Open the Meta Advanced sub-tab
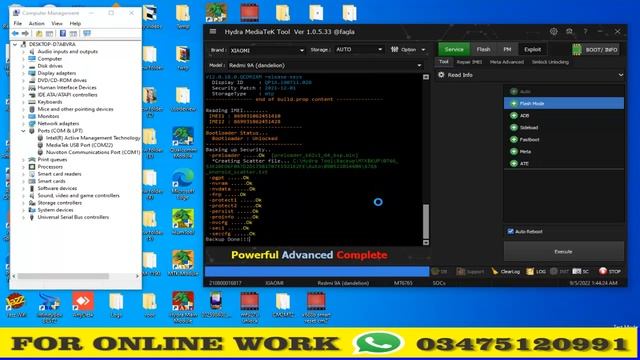This screenshot has height=360, width=640. (x=507, y=62)
